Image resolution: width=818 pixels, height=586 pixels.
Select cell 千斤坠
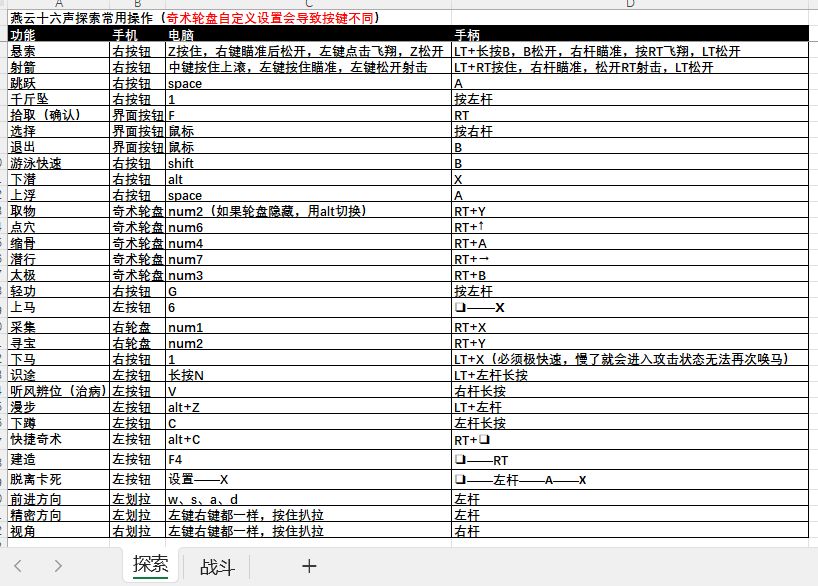click(x=58, y=99)
